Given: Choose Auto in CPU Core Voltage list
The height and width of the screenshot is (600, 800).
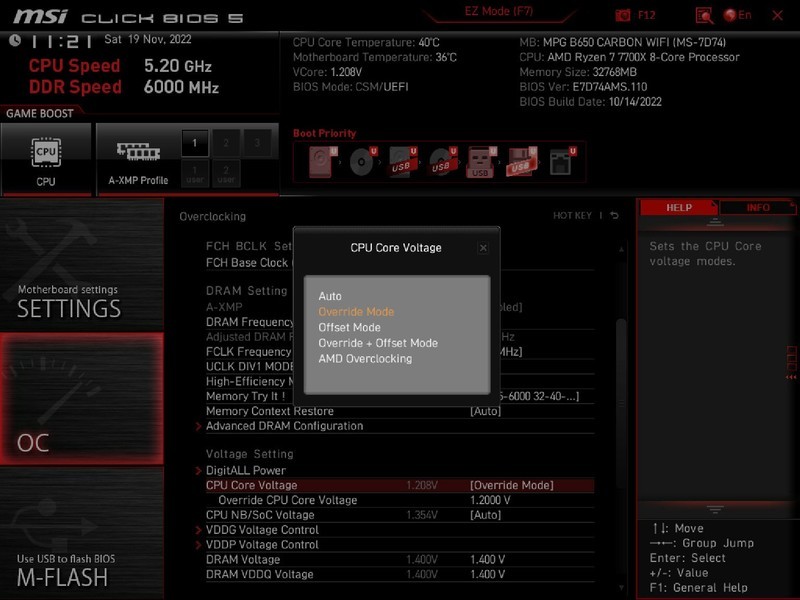Looking at the screenshot, I should pos(330,296).
